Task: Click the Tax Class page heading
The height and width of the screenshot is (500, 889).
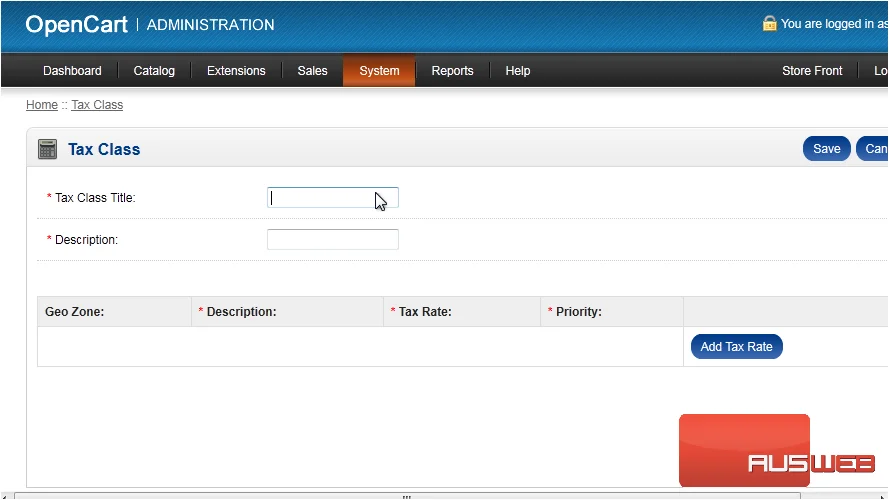Action: pyautogui.click(x=104, y=149)
